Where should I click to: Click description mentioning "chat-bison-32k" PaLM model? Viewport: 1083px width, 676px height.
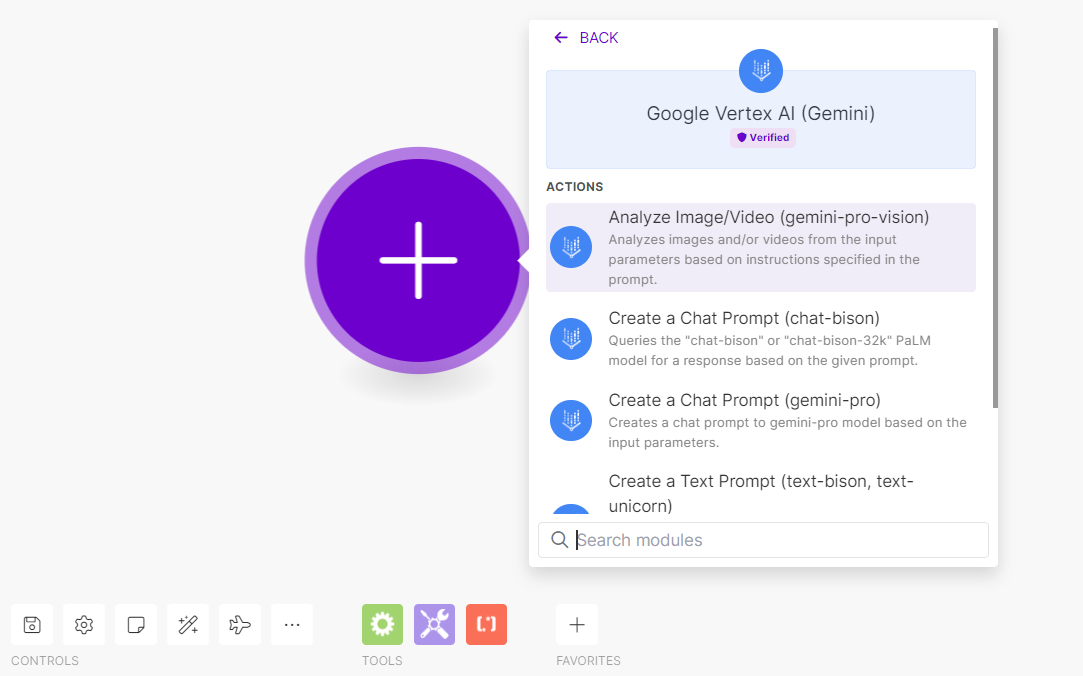(769, 350)
